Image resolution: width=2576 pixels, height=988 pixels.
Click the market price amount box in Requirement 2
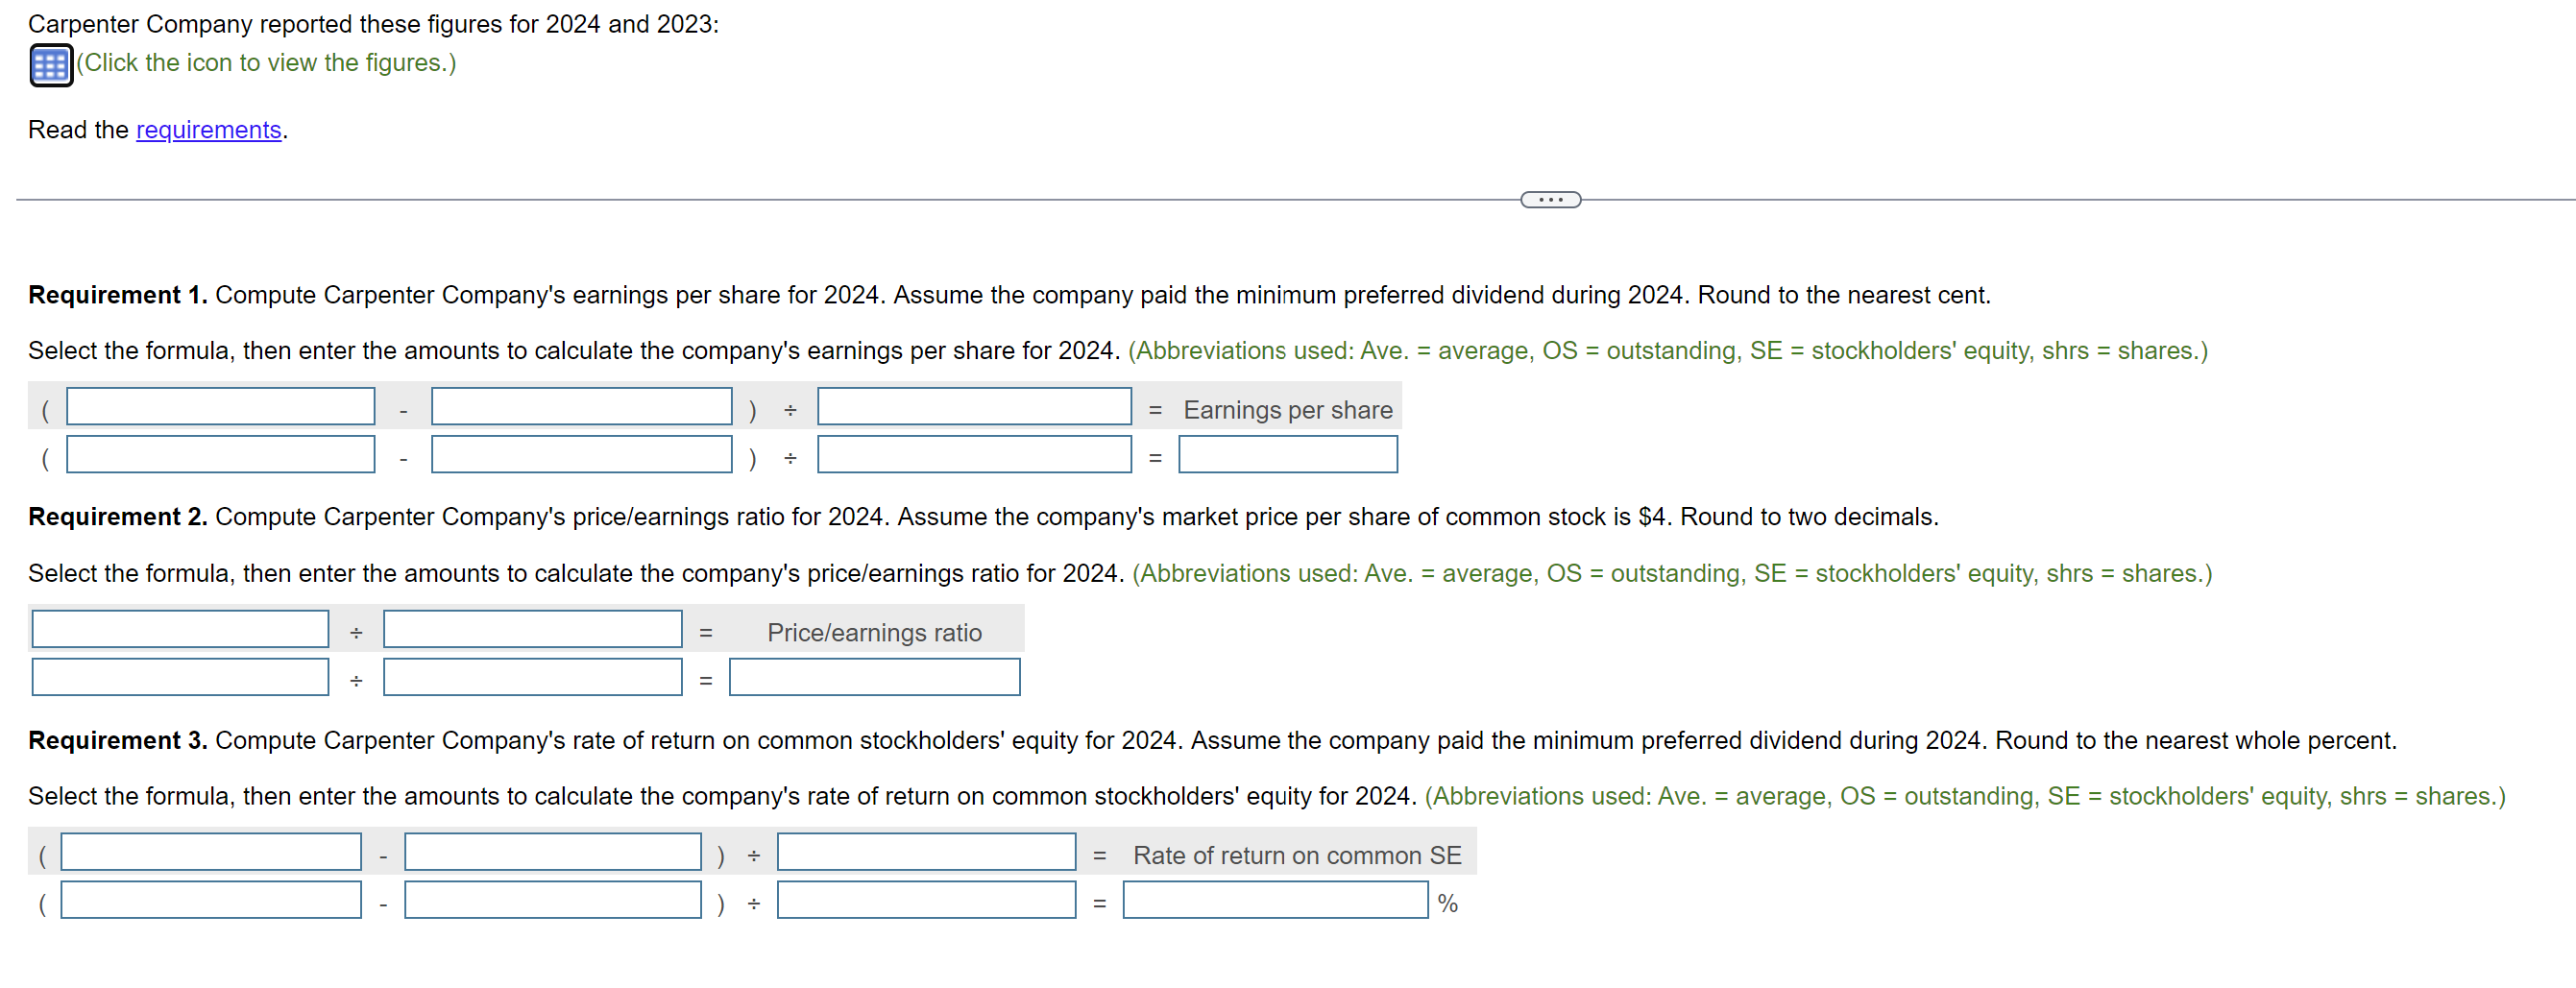pyautogui.click(x=180, y=677)
